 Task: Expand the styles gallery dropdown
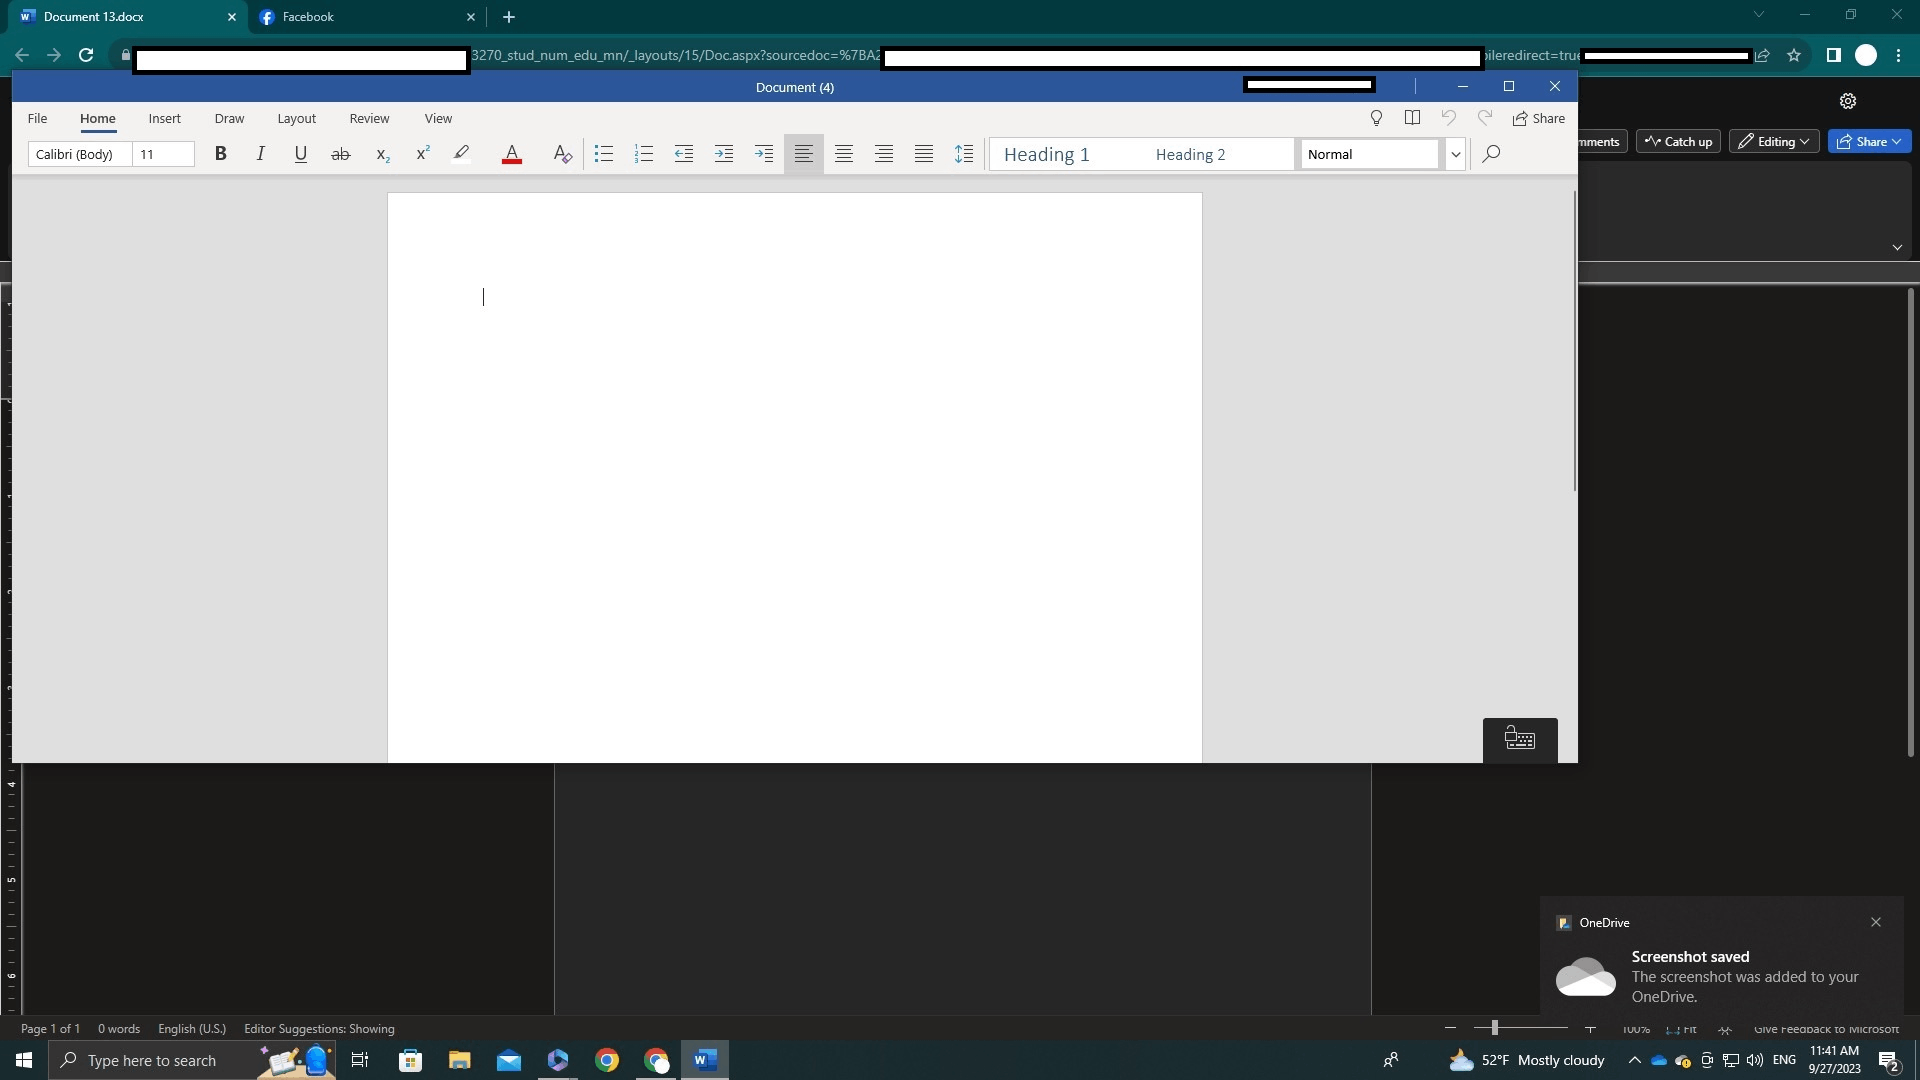pos(1455,154)
